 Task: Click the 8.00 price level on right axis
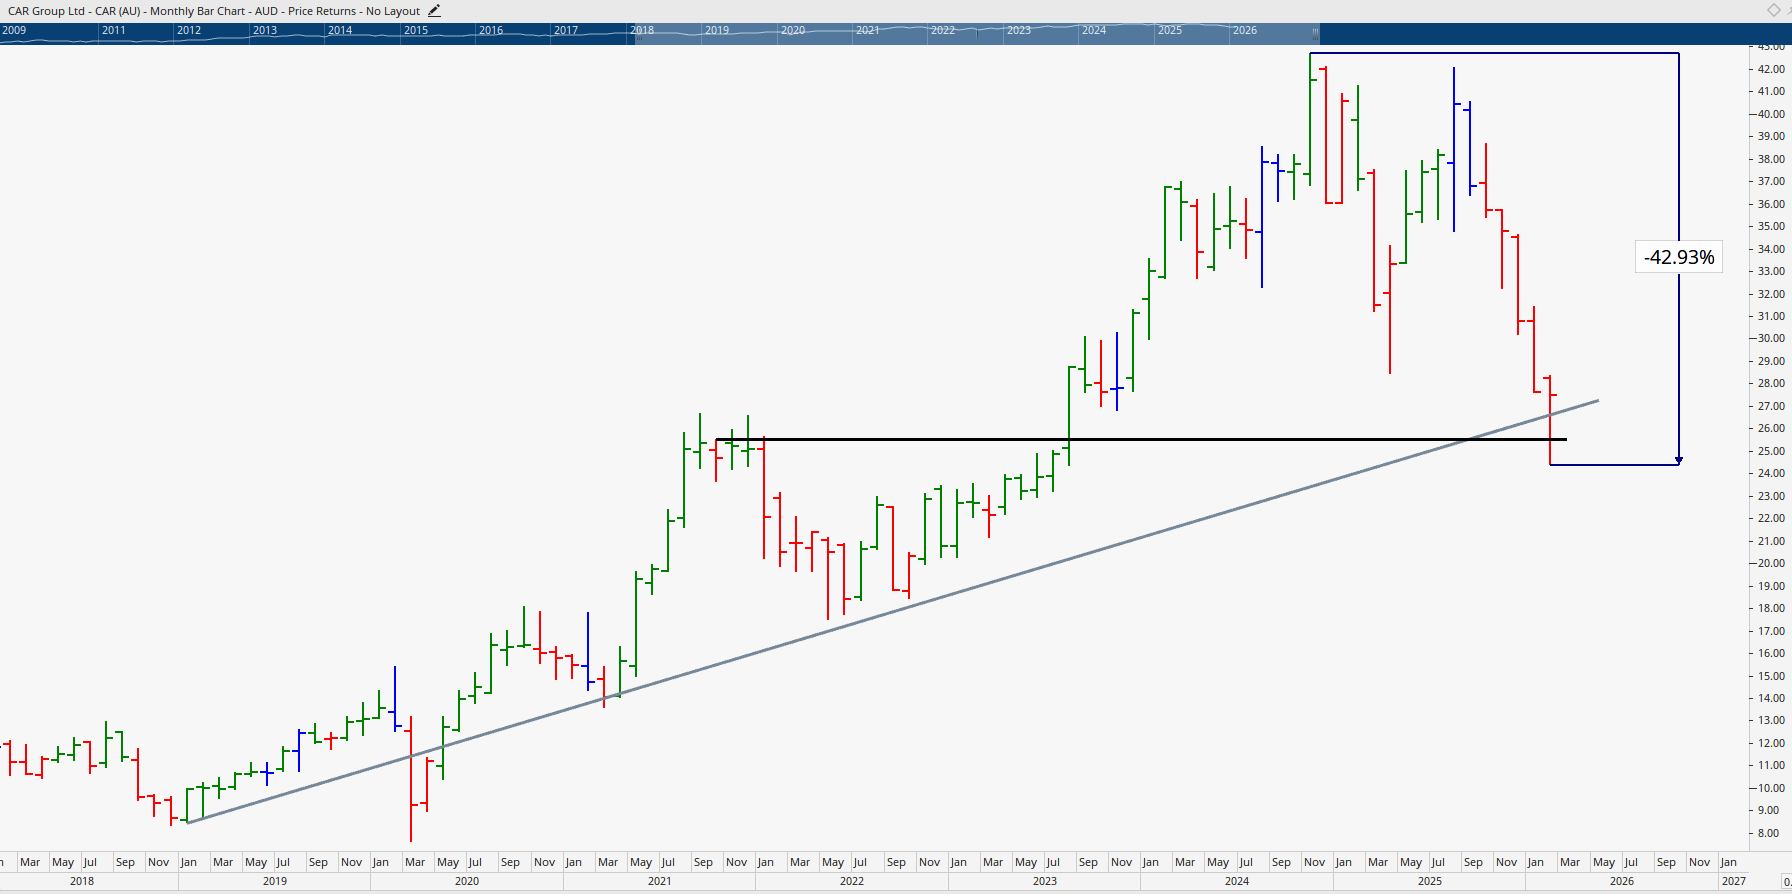pos(1768,833)
